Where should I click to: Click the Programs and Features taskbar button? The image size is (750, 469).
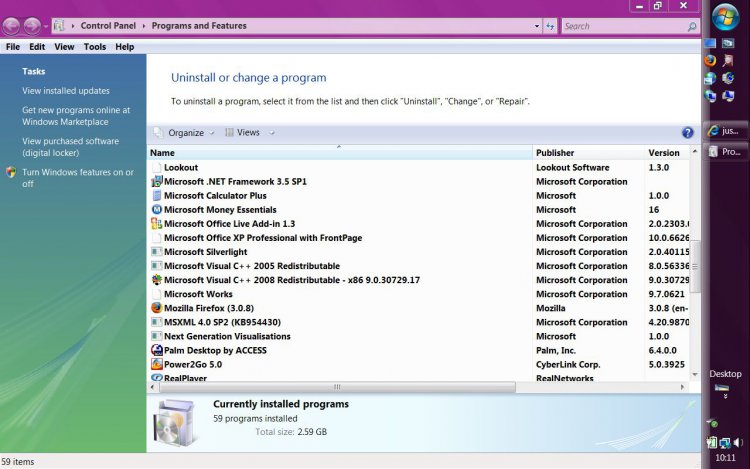726,152
